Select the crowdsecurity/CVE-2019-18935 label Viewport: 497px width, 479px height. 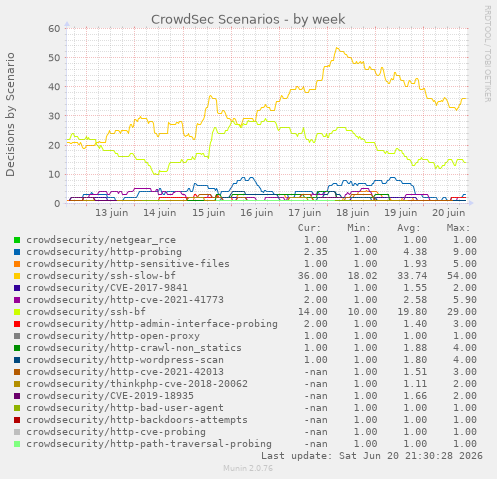pos(110,396)
